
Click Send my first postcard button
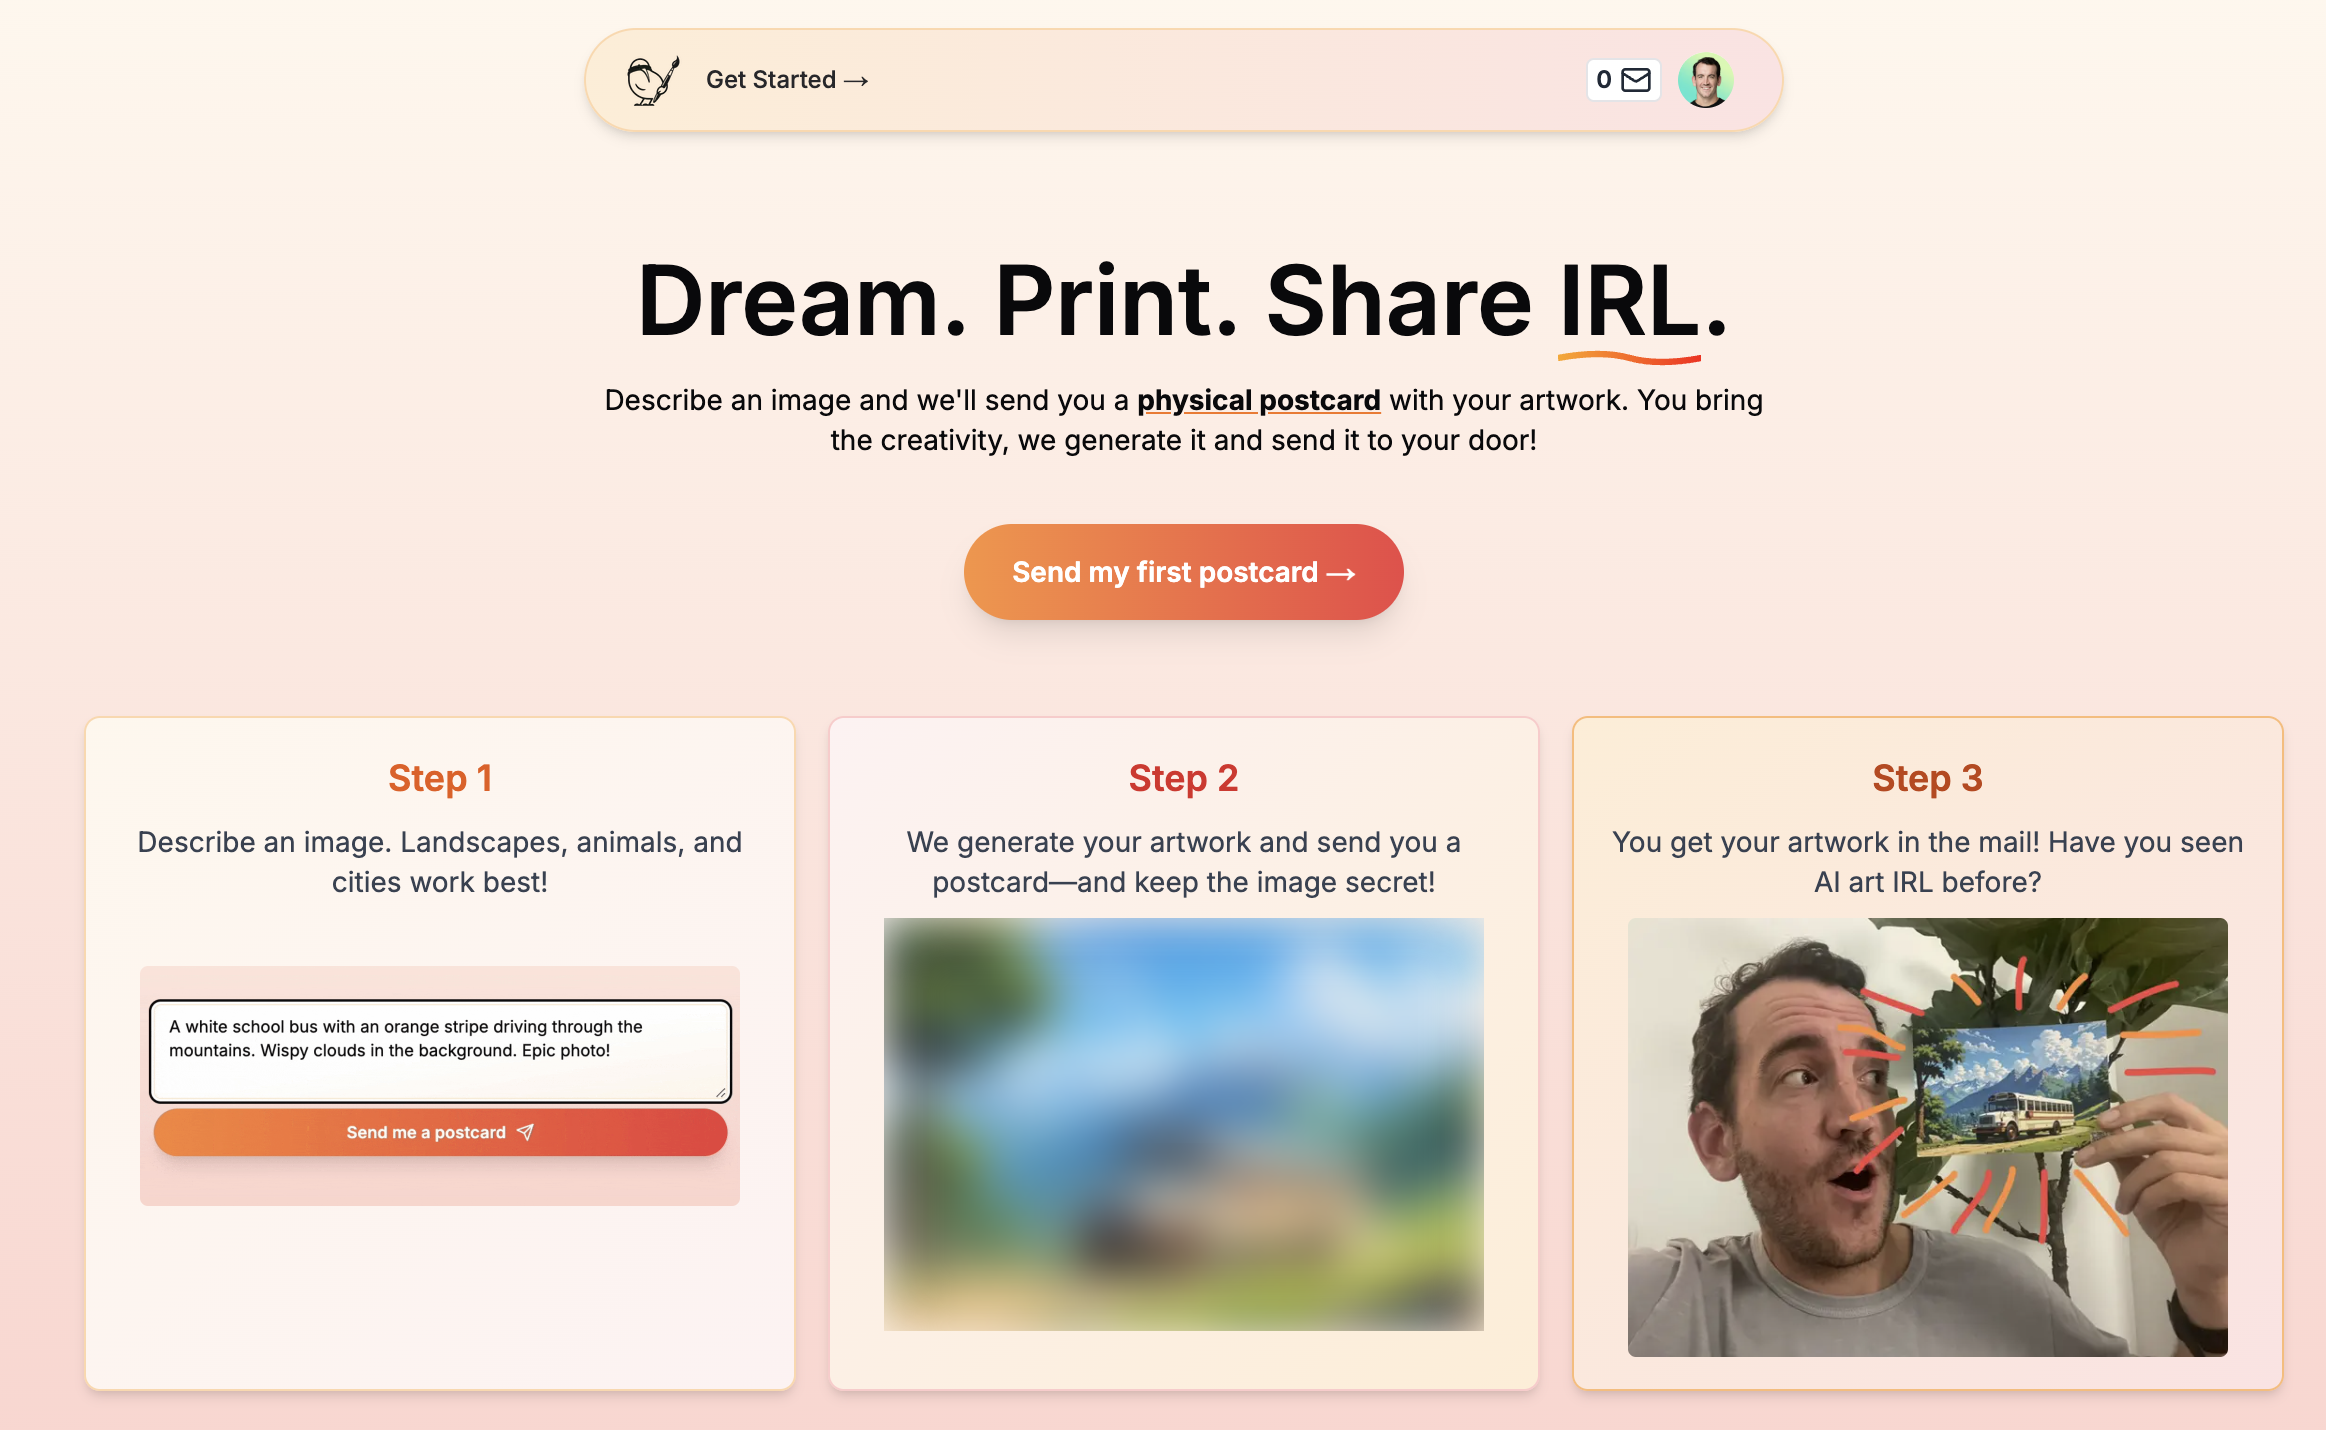[x=1184, y=572]
